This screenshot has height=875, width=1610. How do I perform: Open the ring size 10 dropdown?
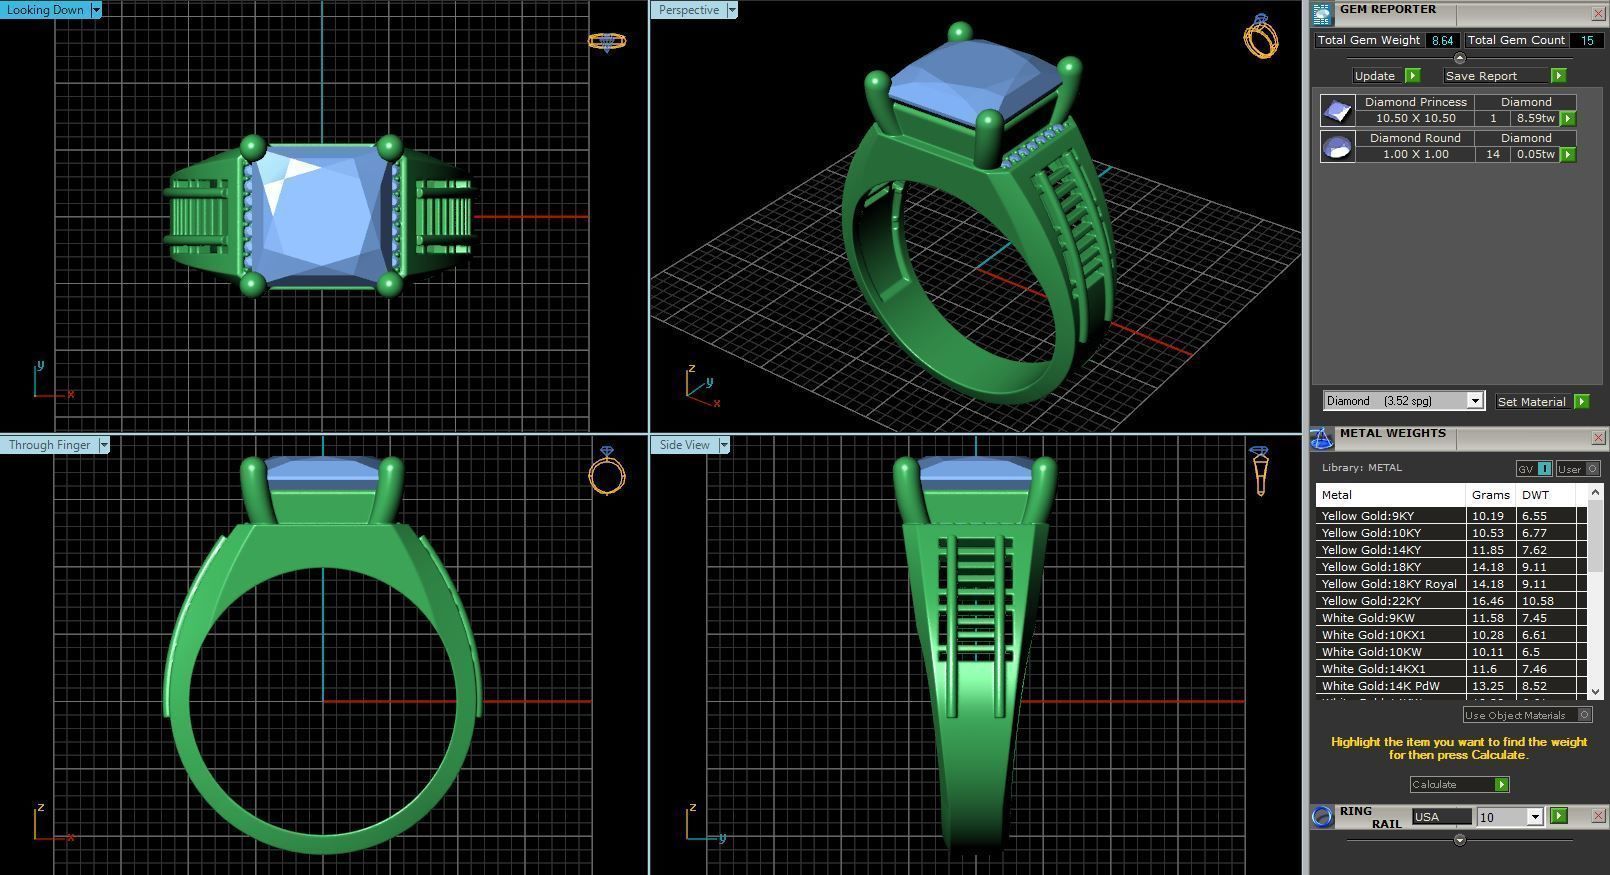(1534, 818)
